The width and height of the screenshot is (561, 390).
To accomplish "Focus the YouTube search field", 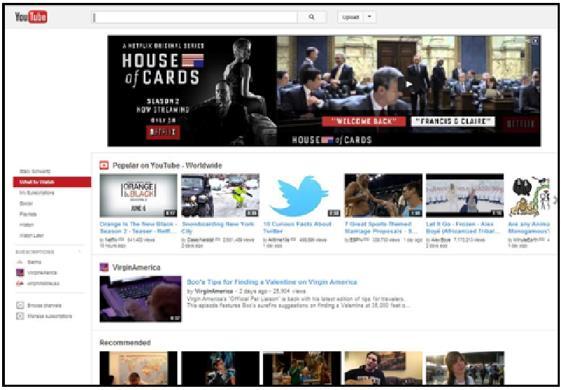I will click(x=195, y=17).
